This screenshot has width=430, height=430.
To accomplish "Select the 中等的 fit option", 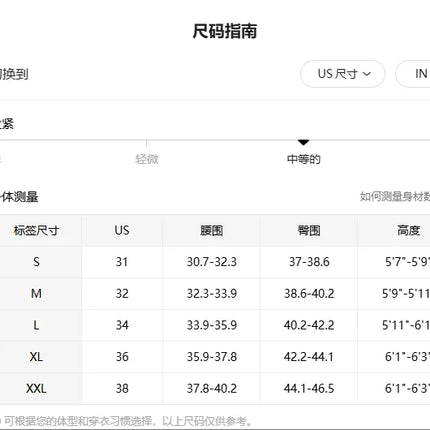I will pos(303,159).
